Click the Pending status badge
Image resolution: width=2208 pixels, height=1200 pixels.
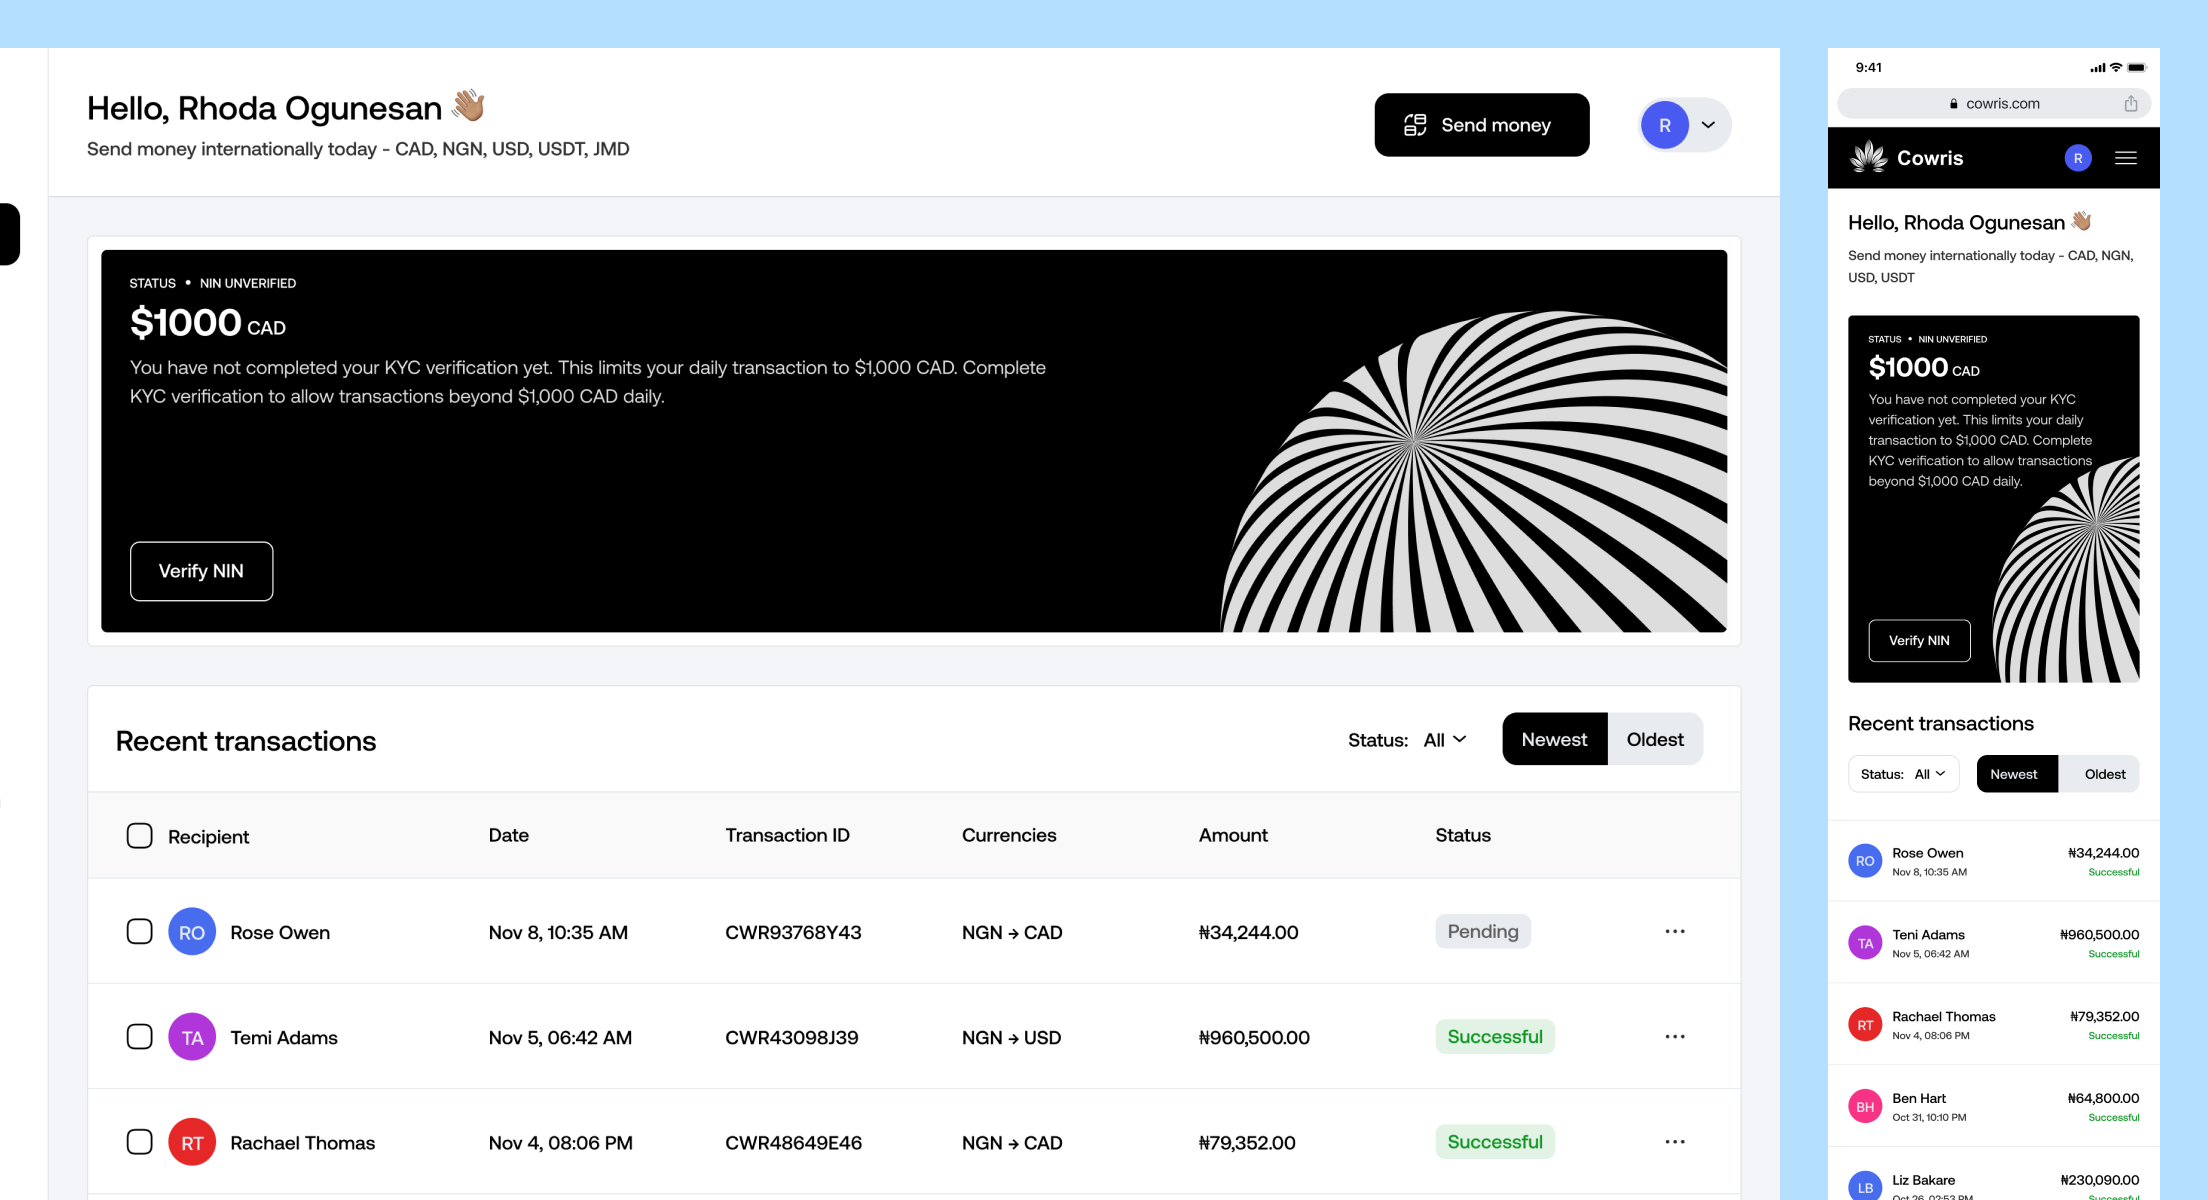click(1483, 931)
